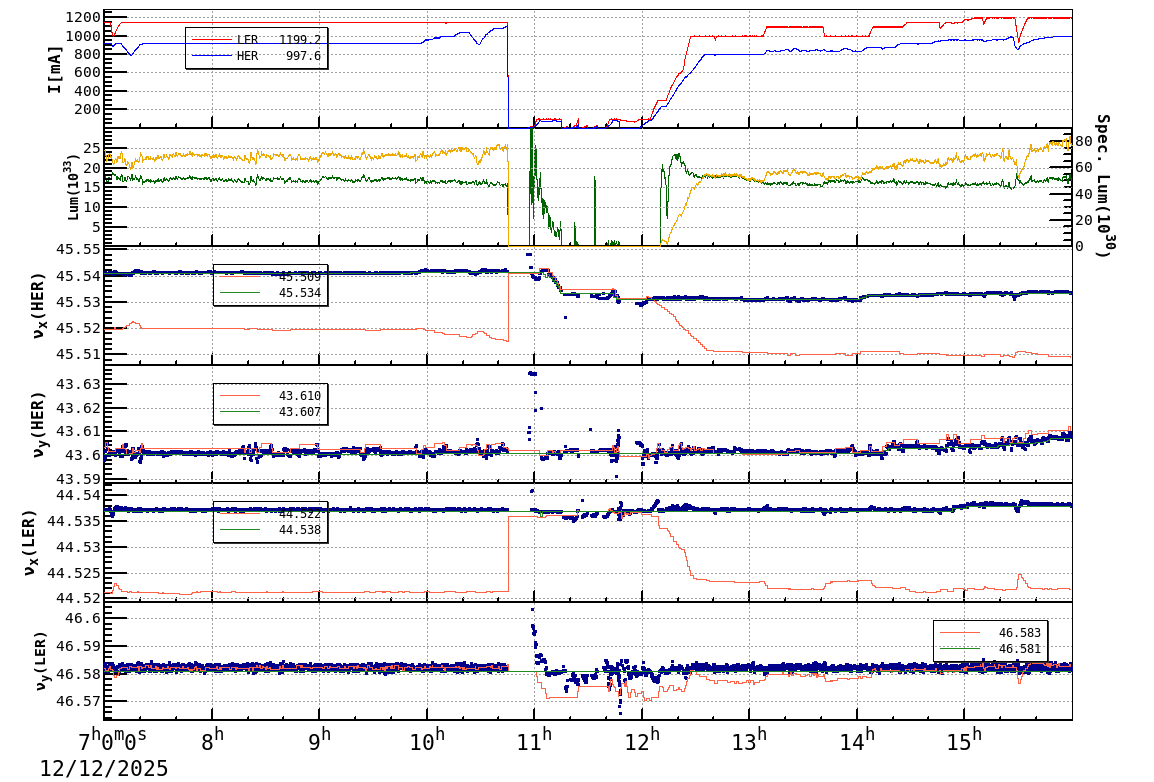Click the vx(HER) axis label
The width and height of the screenshot is (1154, 782).
pos(40,305)
